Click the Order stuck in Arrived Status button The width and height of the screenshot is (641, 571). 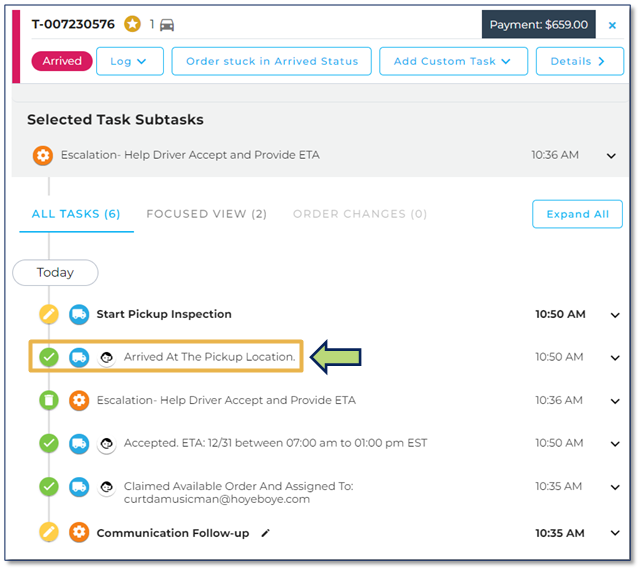[x=271, y=61]
